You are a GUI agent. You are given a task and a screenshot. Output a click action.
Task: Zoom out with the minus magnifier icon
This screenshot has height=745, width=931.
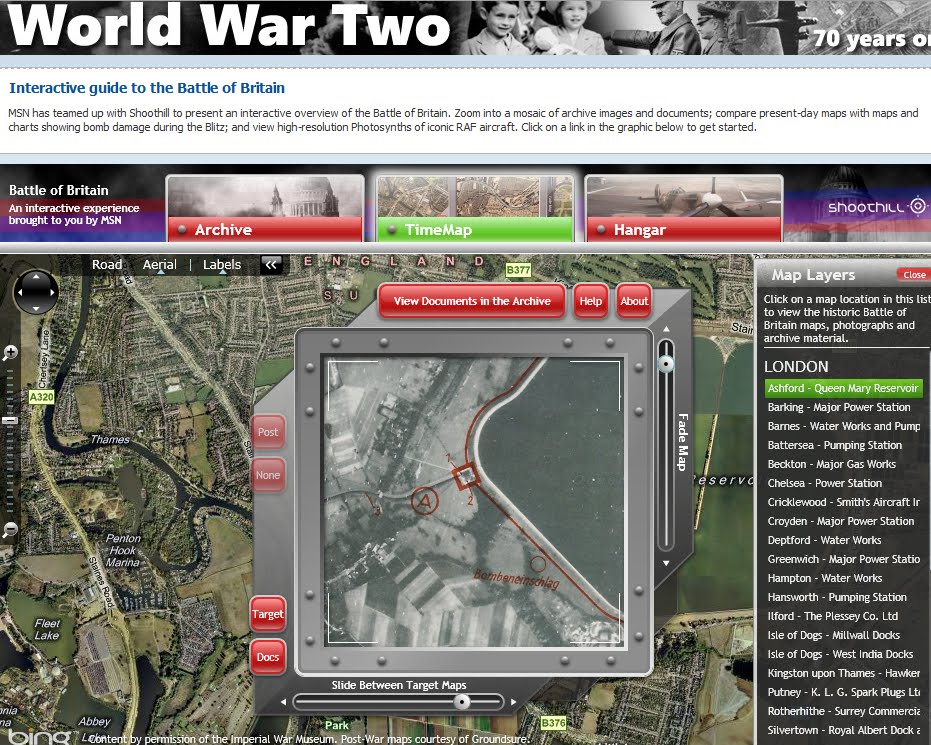(10, 527)
